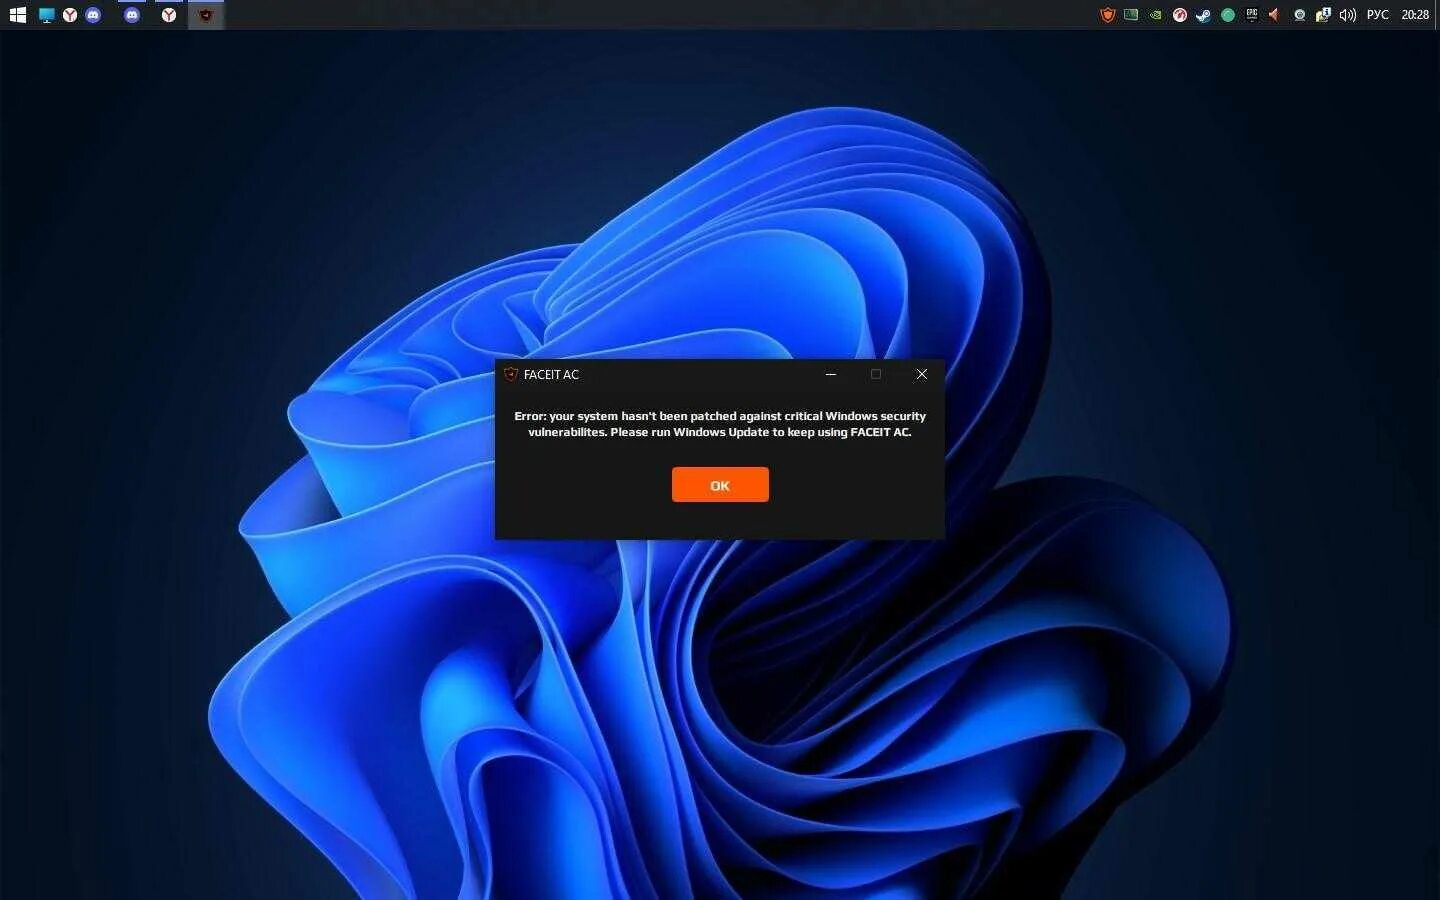Click the FACEIT shield icon in dialog title bar
Viewport: 1440px width, 900px height.
point(511,374)
